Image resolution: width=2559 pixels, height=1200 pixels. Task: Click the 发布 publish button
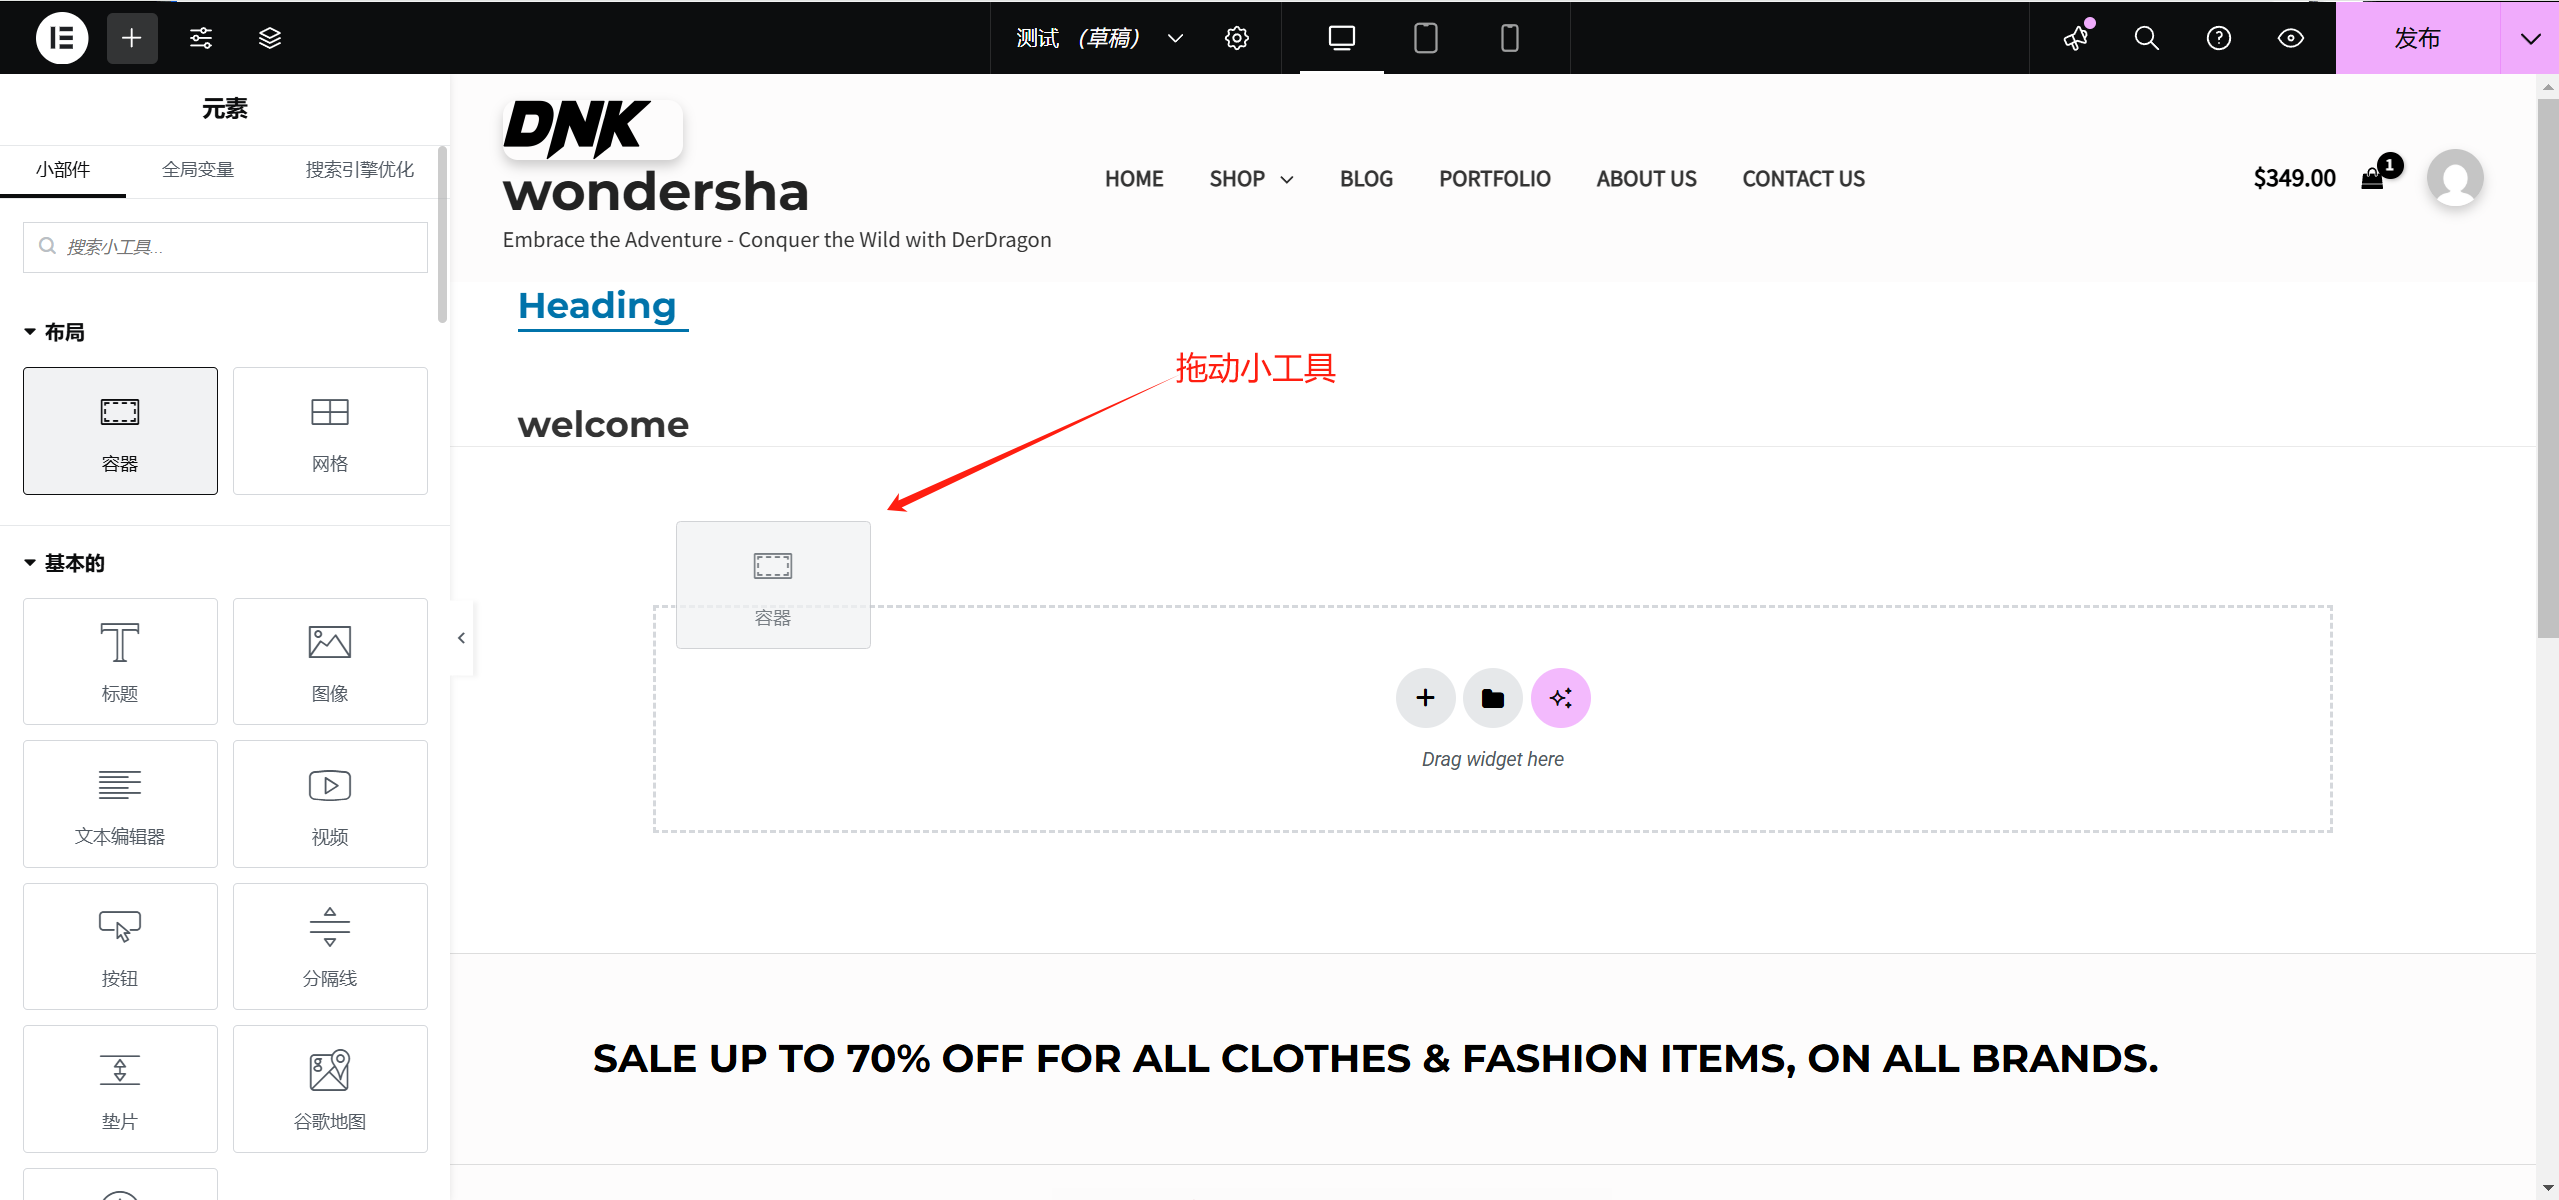(2416, 38)
